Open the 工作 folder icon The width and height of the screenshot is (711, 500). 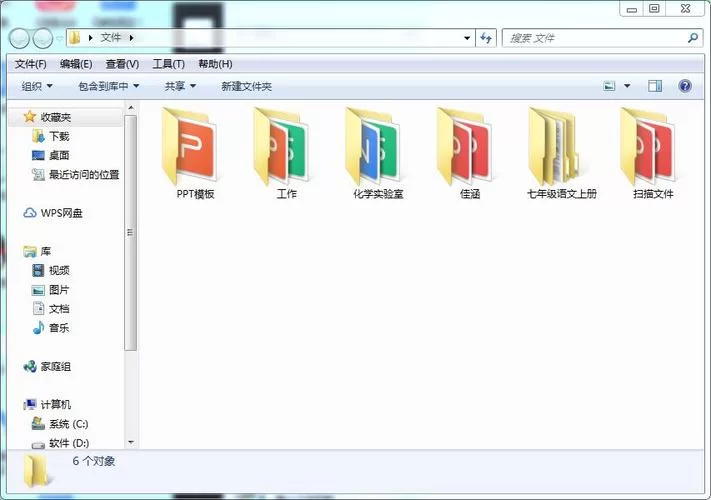[281, 146]
